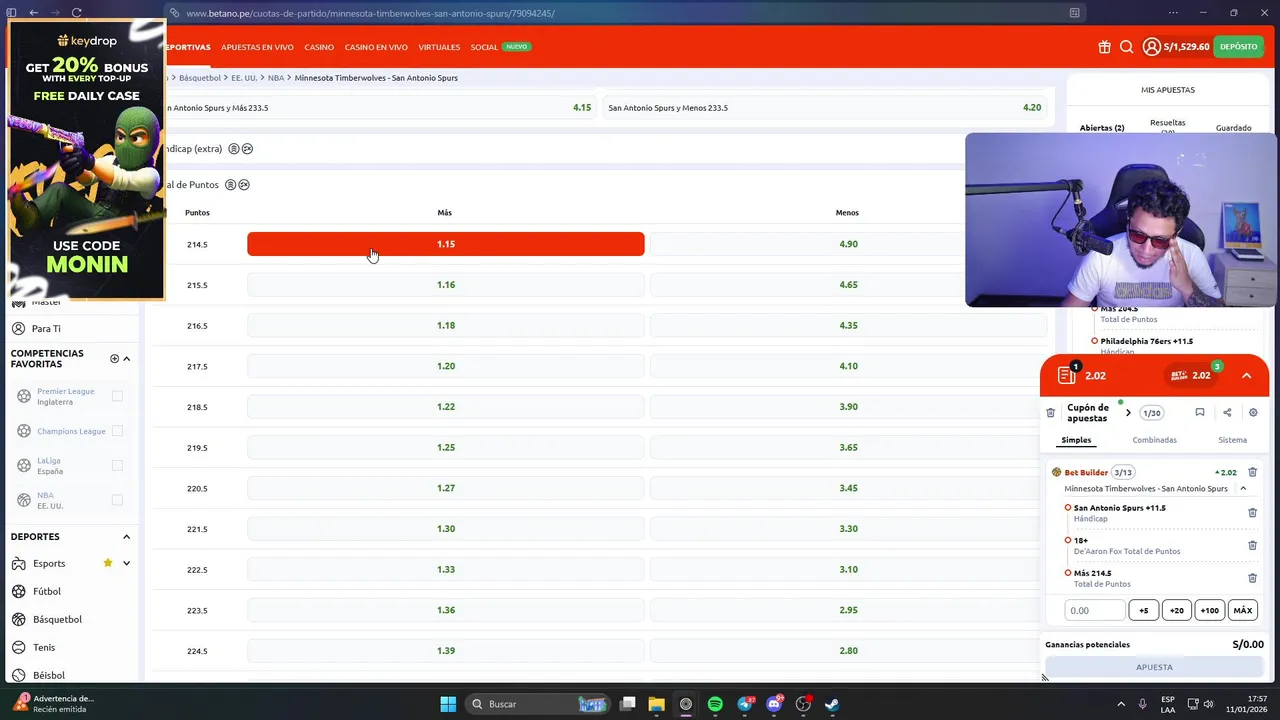Click the green Depósito button
This screenshot has height=720, width=1280.
(1238, 47)
